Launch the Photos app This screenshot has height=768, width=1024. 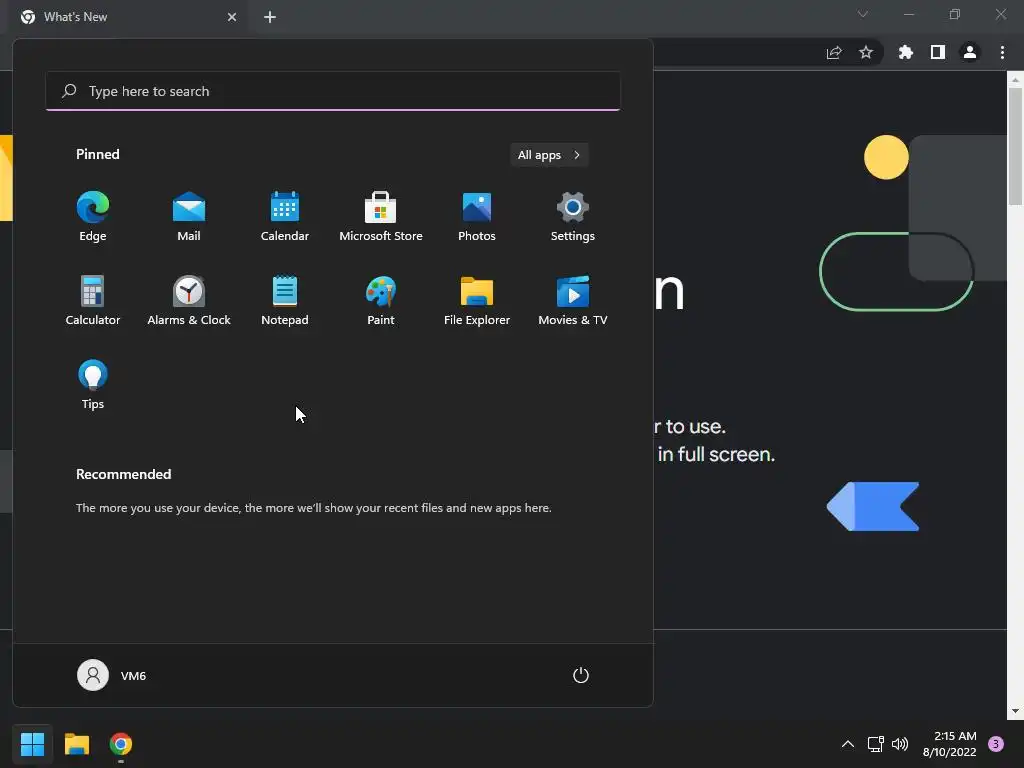tap(477, 216)
